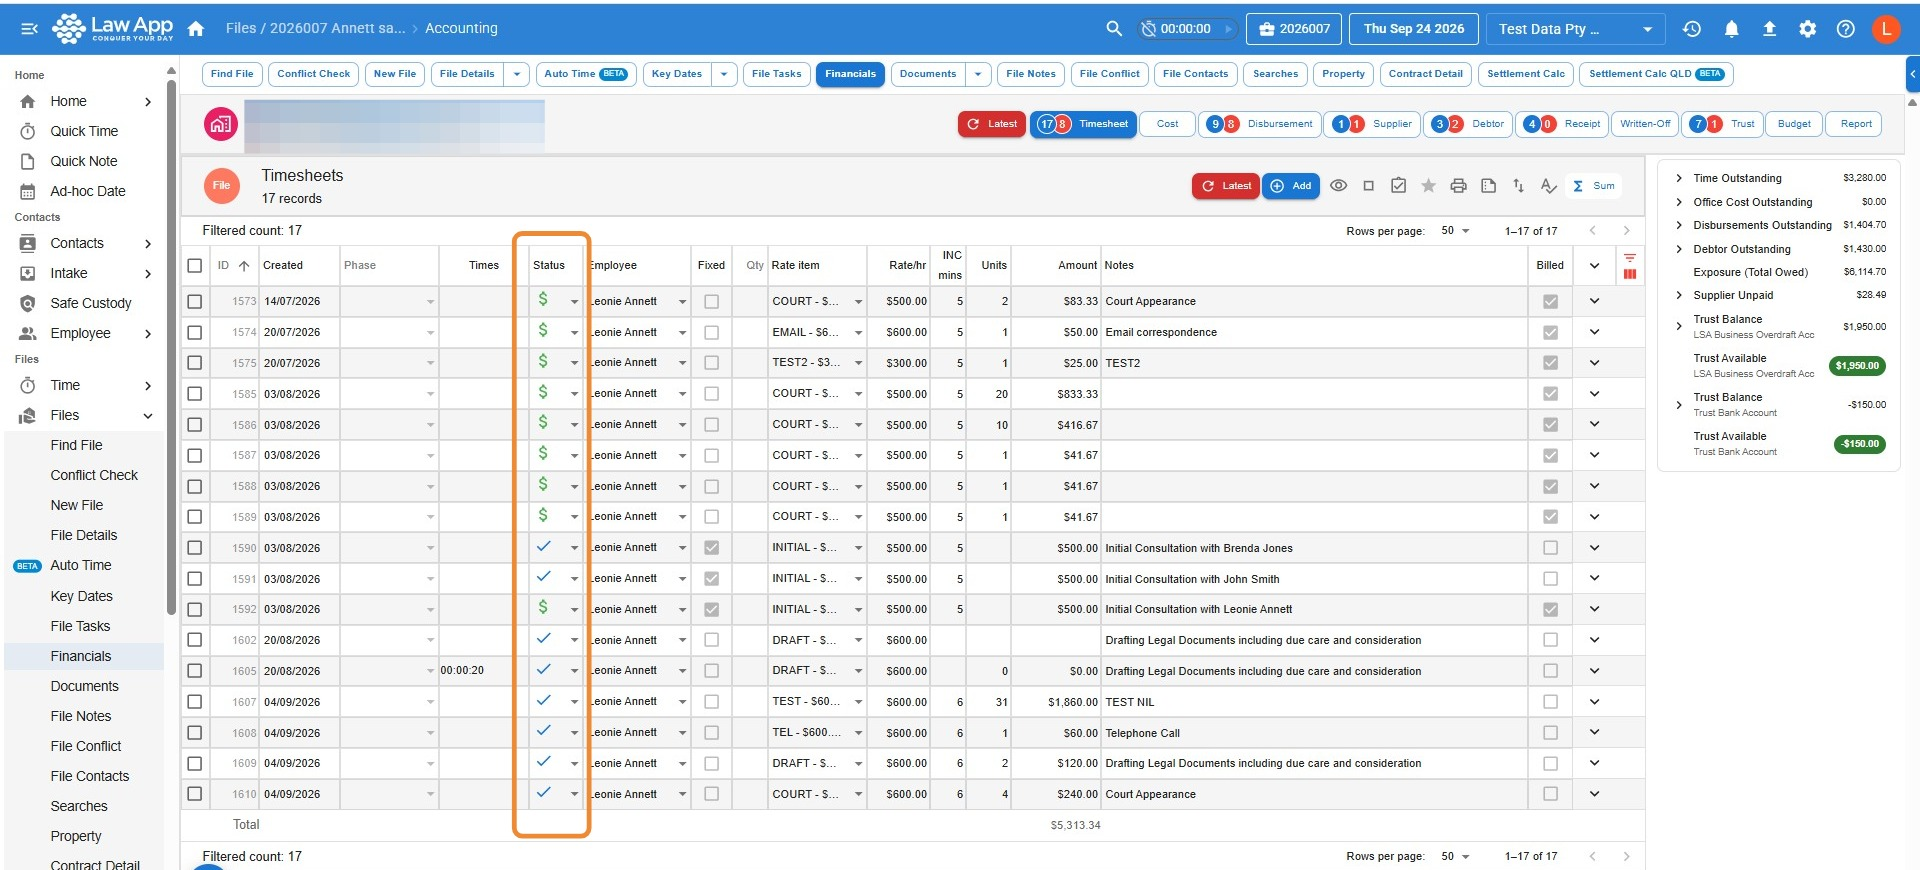Image resolution: width=1920 pixels, height=870 pixels.
Task: Click the spell check icon in Timesheets toolbar
Action: pyautogui.click(x=1548, y=185)
